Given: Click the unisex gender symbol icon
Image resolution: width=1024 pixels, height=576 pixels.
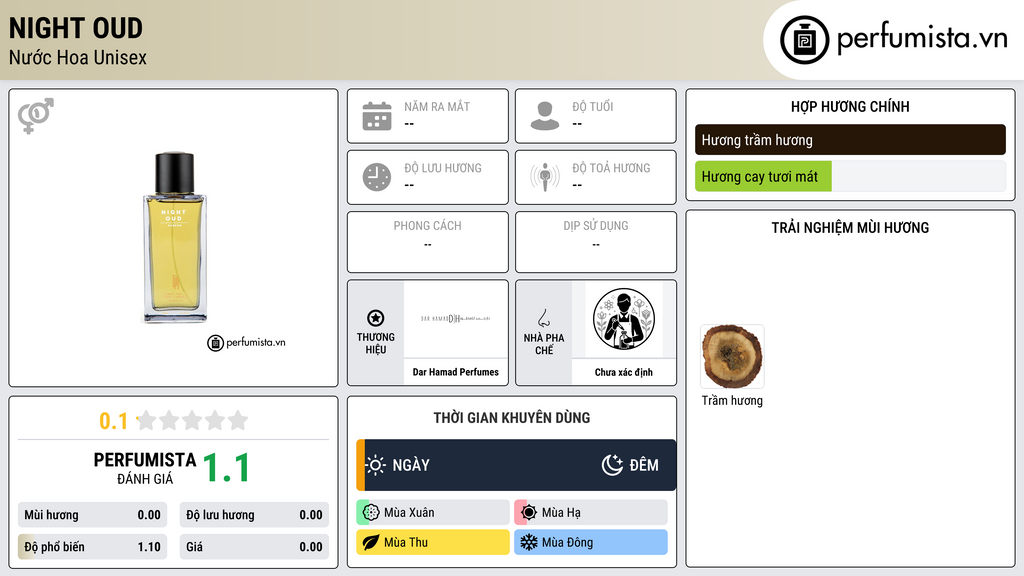Looking at the screenshot, I should coord(36,116).
